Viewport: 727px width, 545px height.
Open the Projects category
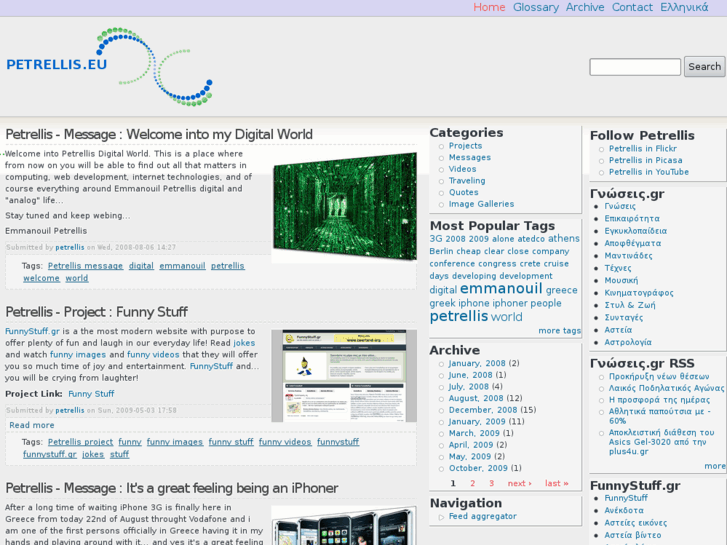pyautogui.click(x=466, y=146)
